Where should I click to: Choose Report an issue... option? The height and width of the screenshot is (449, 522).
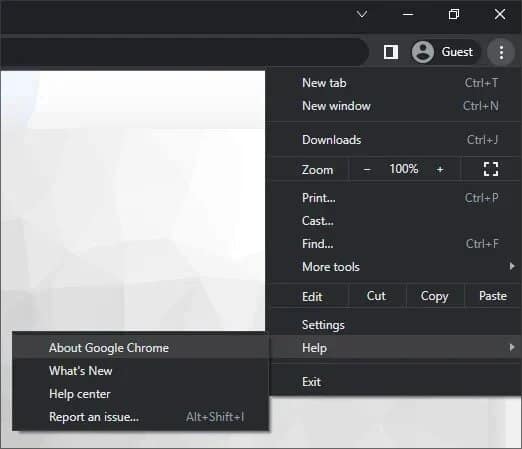140,417
